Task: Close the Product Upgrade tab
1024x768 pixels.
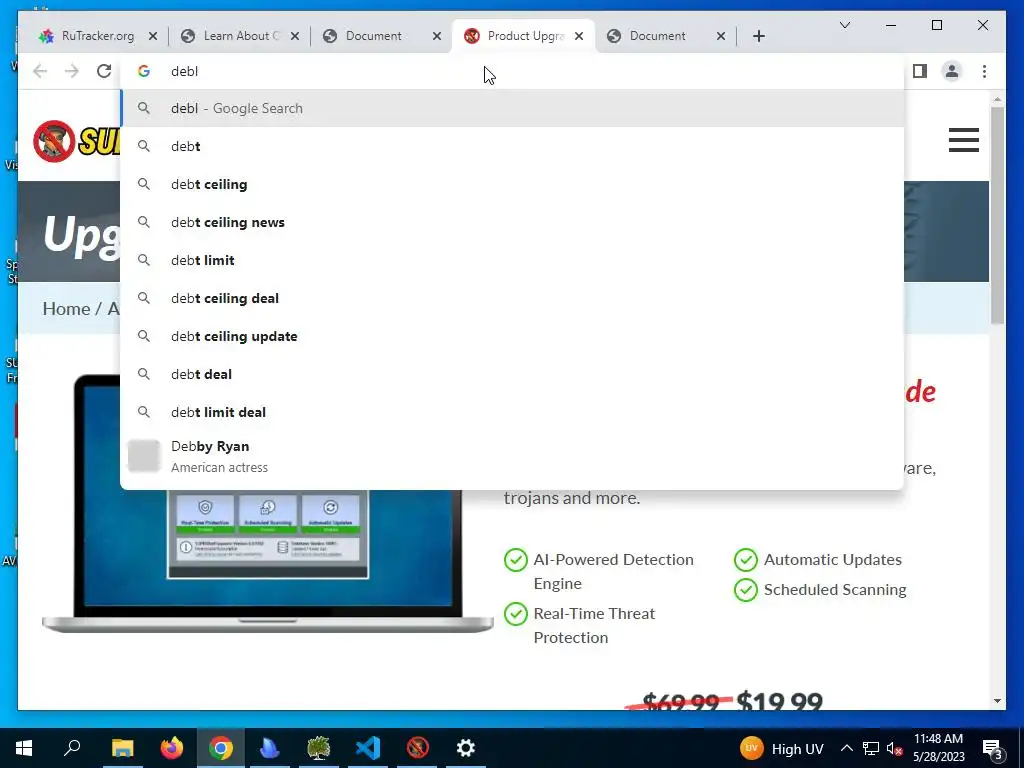Action: click(579, 37)
